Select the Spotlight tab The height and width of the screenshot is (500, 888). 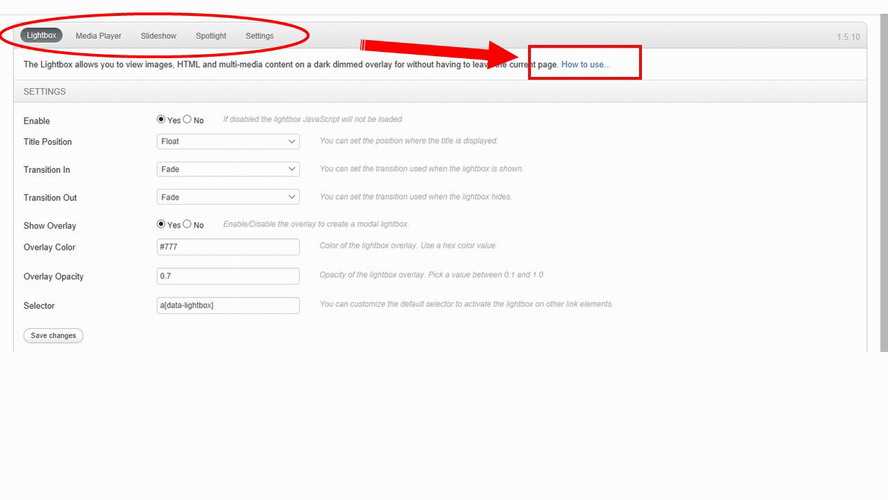click(211, 36)
